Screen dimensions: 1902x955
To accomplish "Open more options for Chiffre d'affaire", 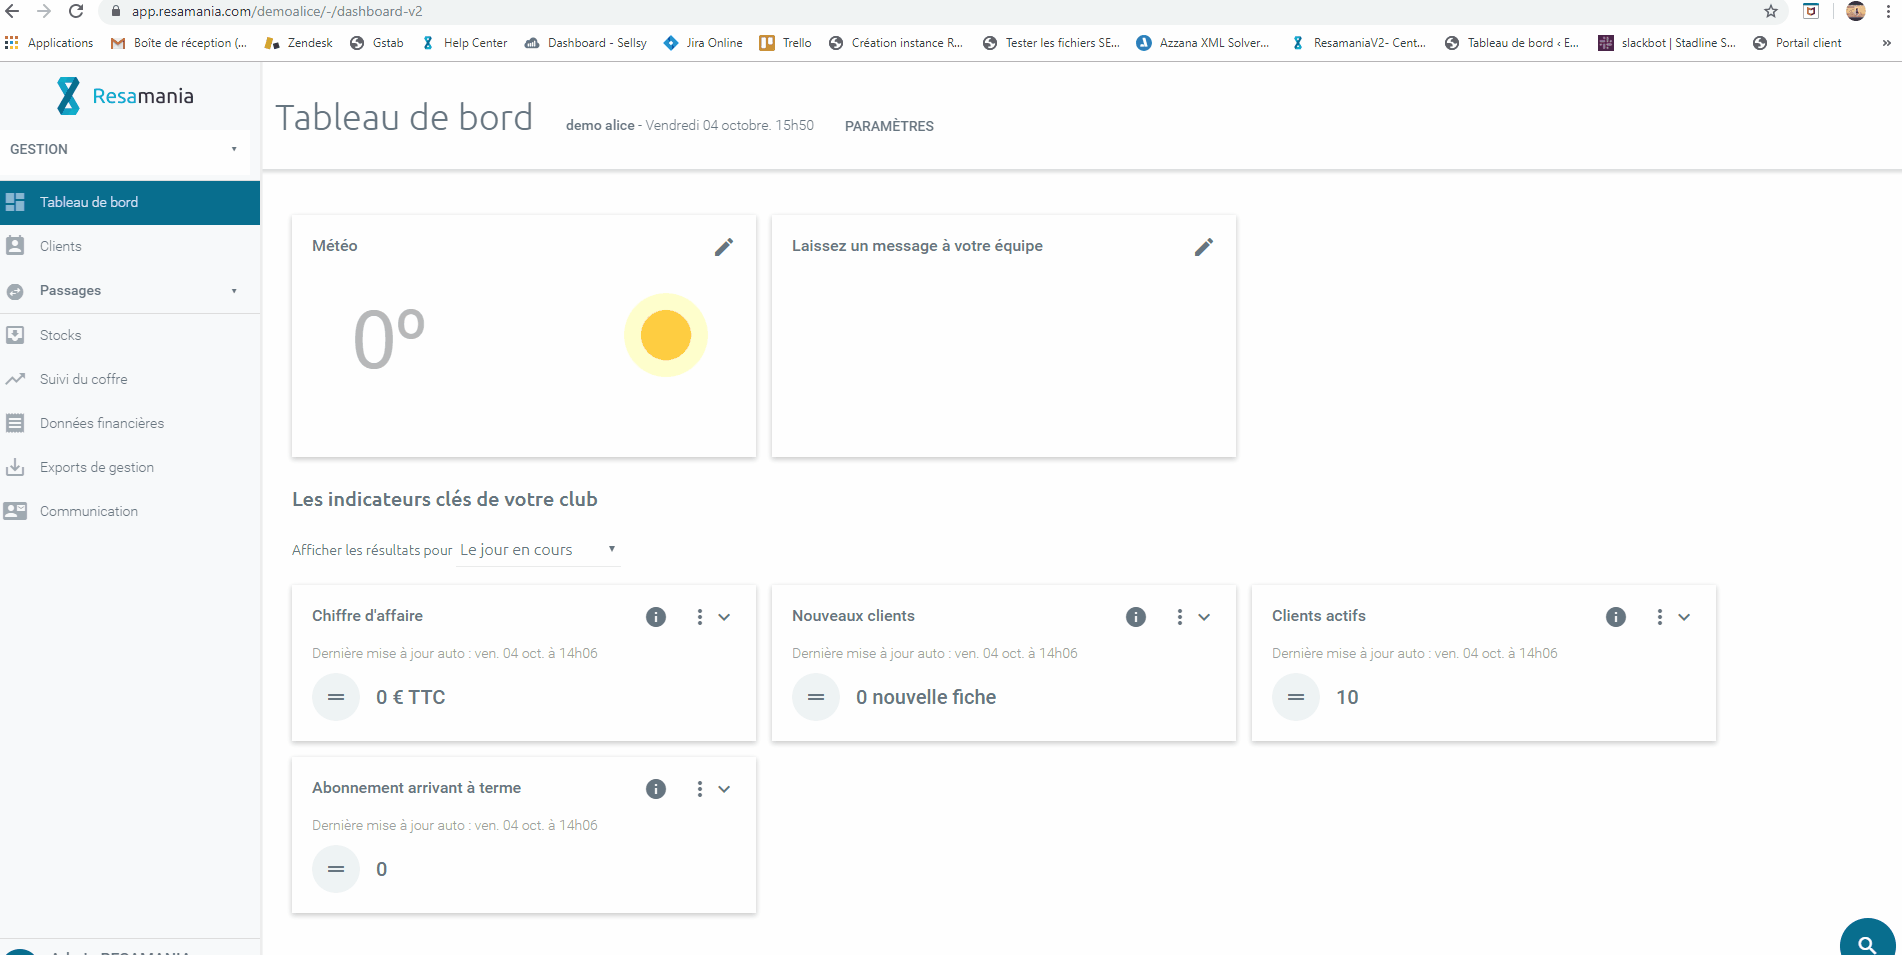I will tap(700, 617).
